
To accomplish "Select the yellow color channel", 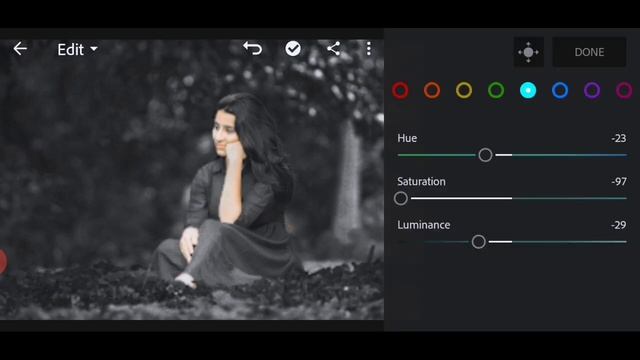I will 464,90.
